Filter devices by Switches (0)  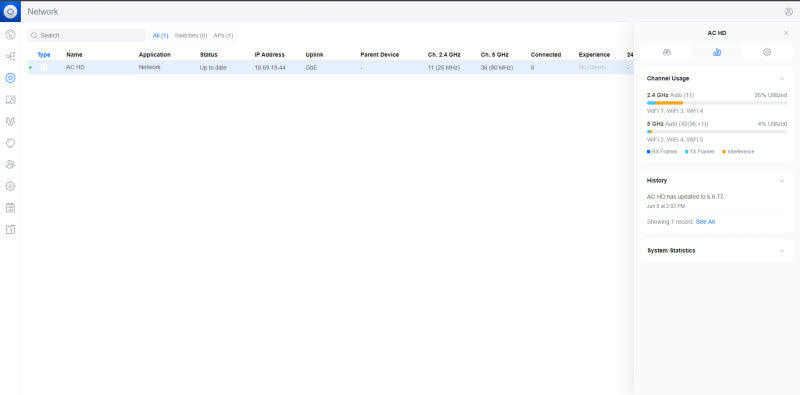click(x=191, y=36)
